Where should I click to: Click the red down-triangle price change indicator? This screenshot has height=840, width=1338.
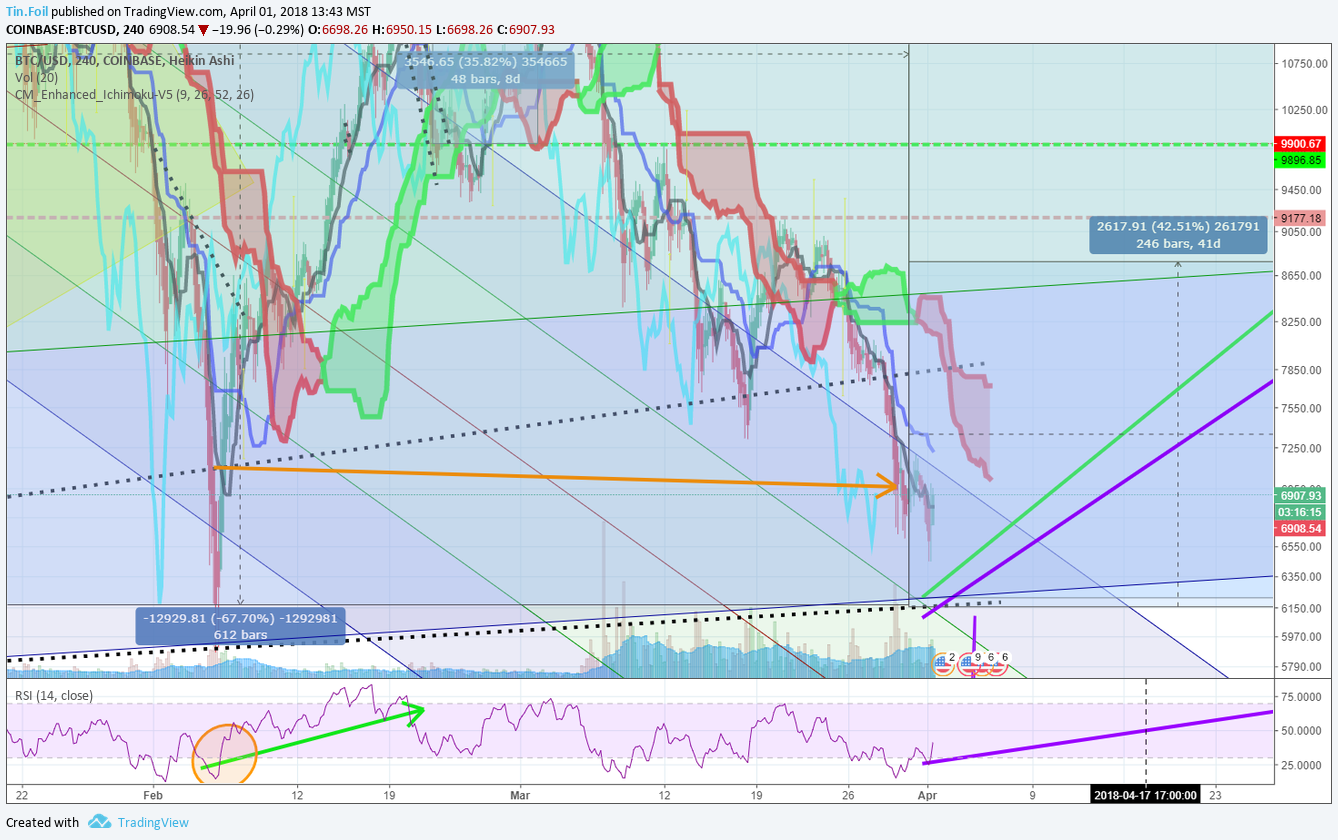(204, 30)
